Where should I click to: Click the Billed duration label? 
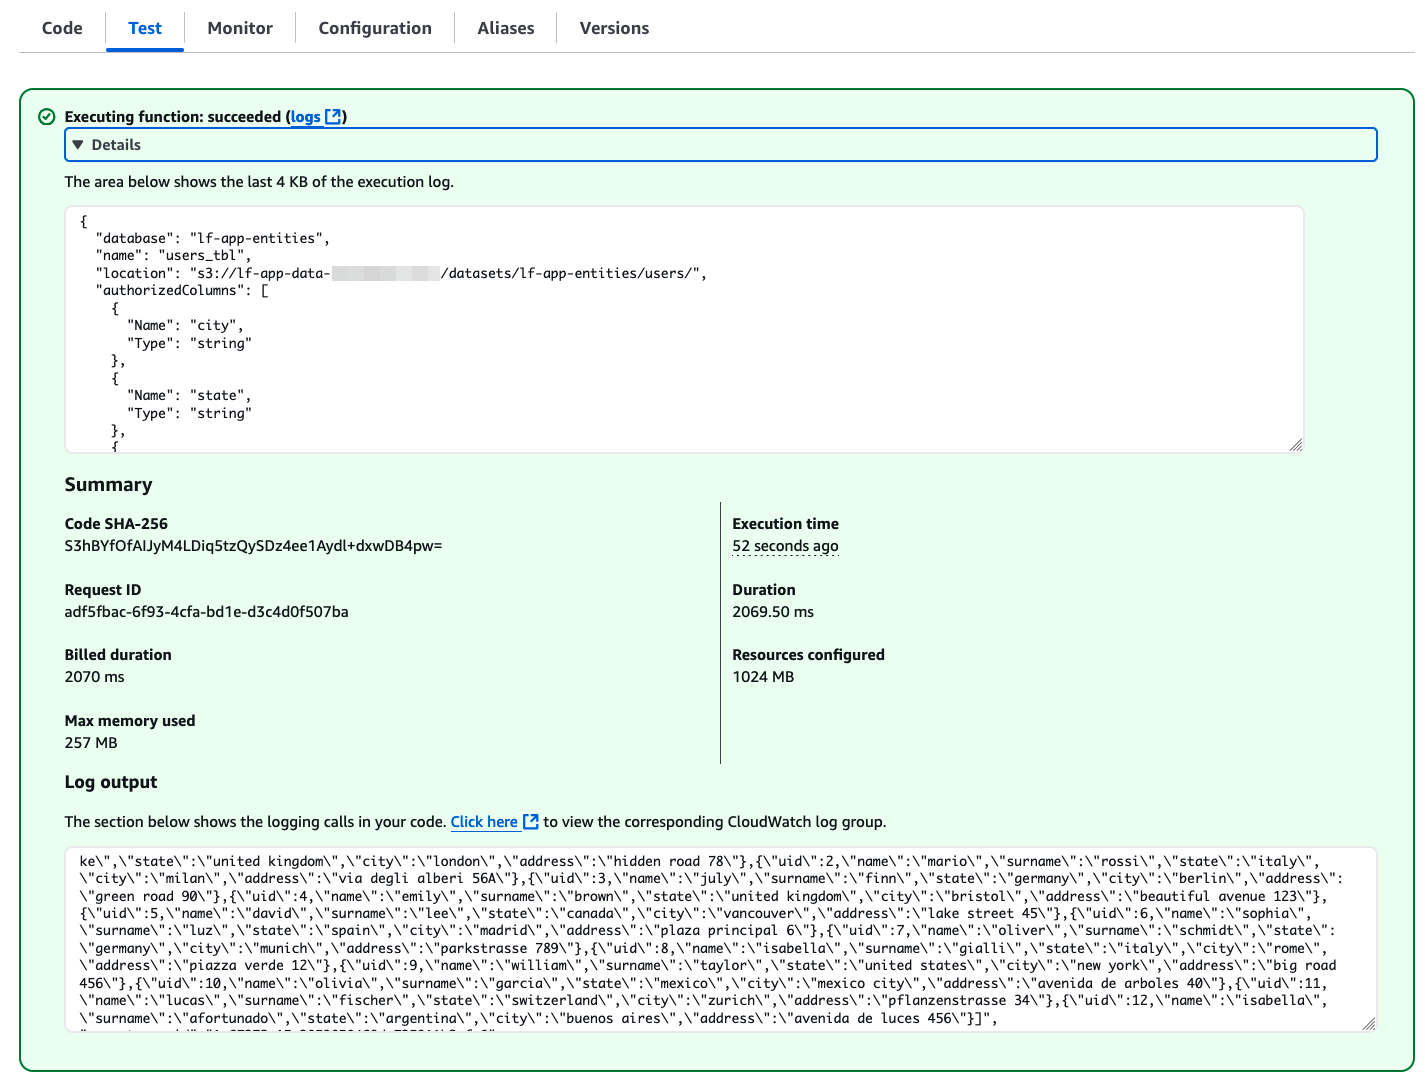point(118,655)
